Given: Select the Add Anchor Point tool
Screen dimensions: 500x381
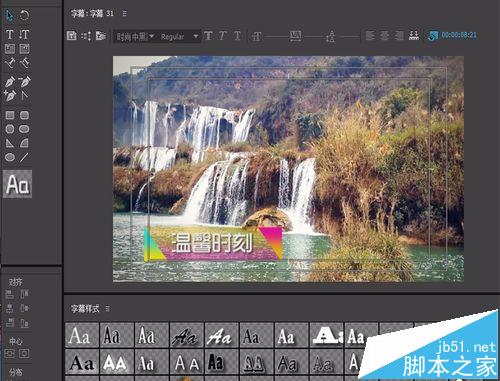Looking at the screenshot, I should [10, 96].
